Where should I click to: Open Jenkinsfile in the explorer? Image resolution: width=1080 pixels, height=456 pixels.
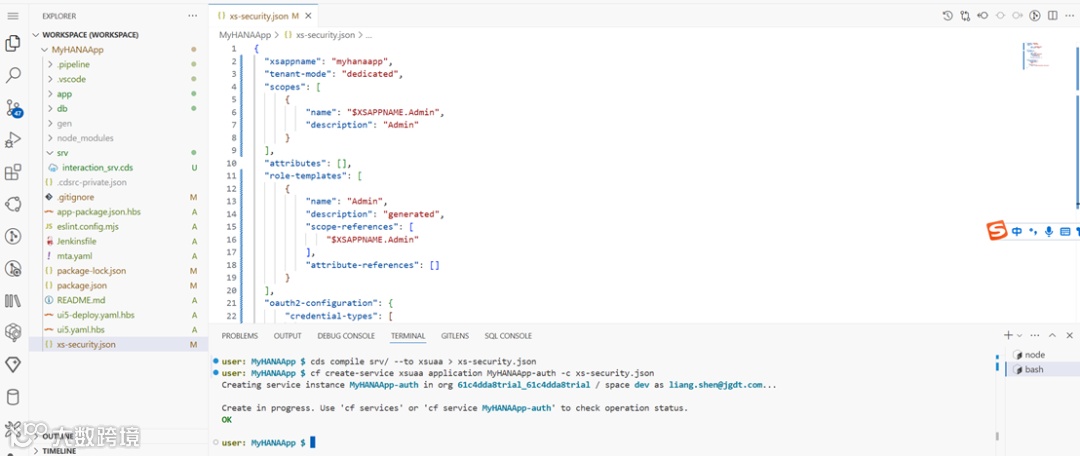click(x=76, y=241)
